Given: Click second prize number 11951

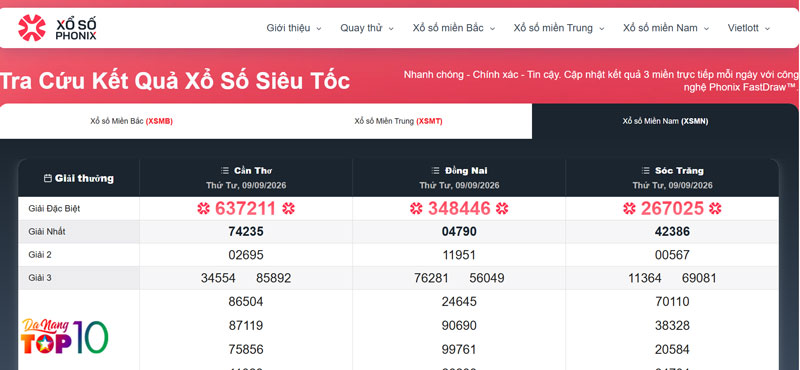Looking at the screenshot, I should [459, 255].
